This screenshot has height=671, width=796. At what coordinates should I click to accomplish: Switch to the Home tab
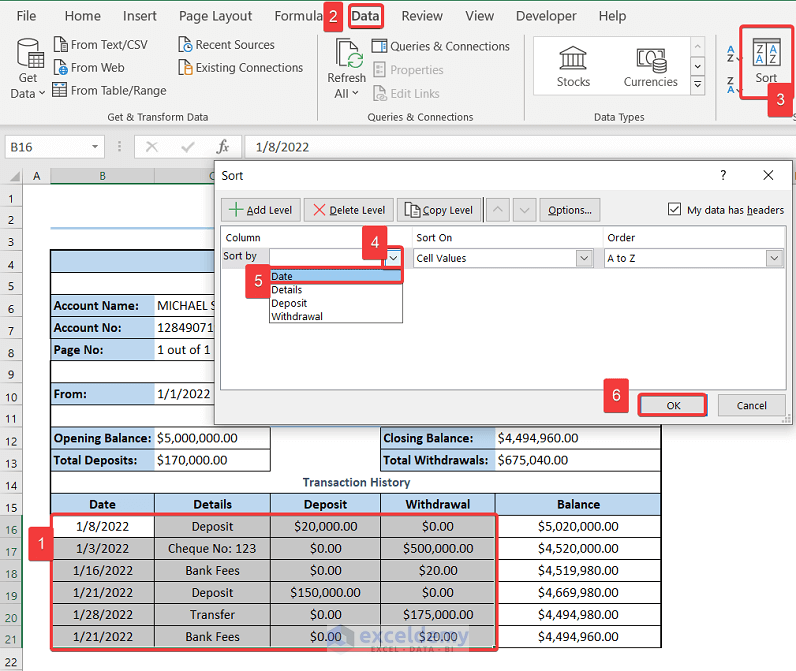pyautogui.click(x=82, y=16)
